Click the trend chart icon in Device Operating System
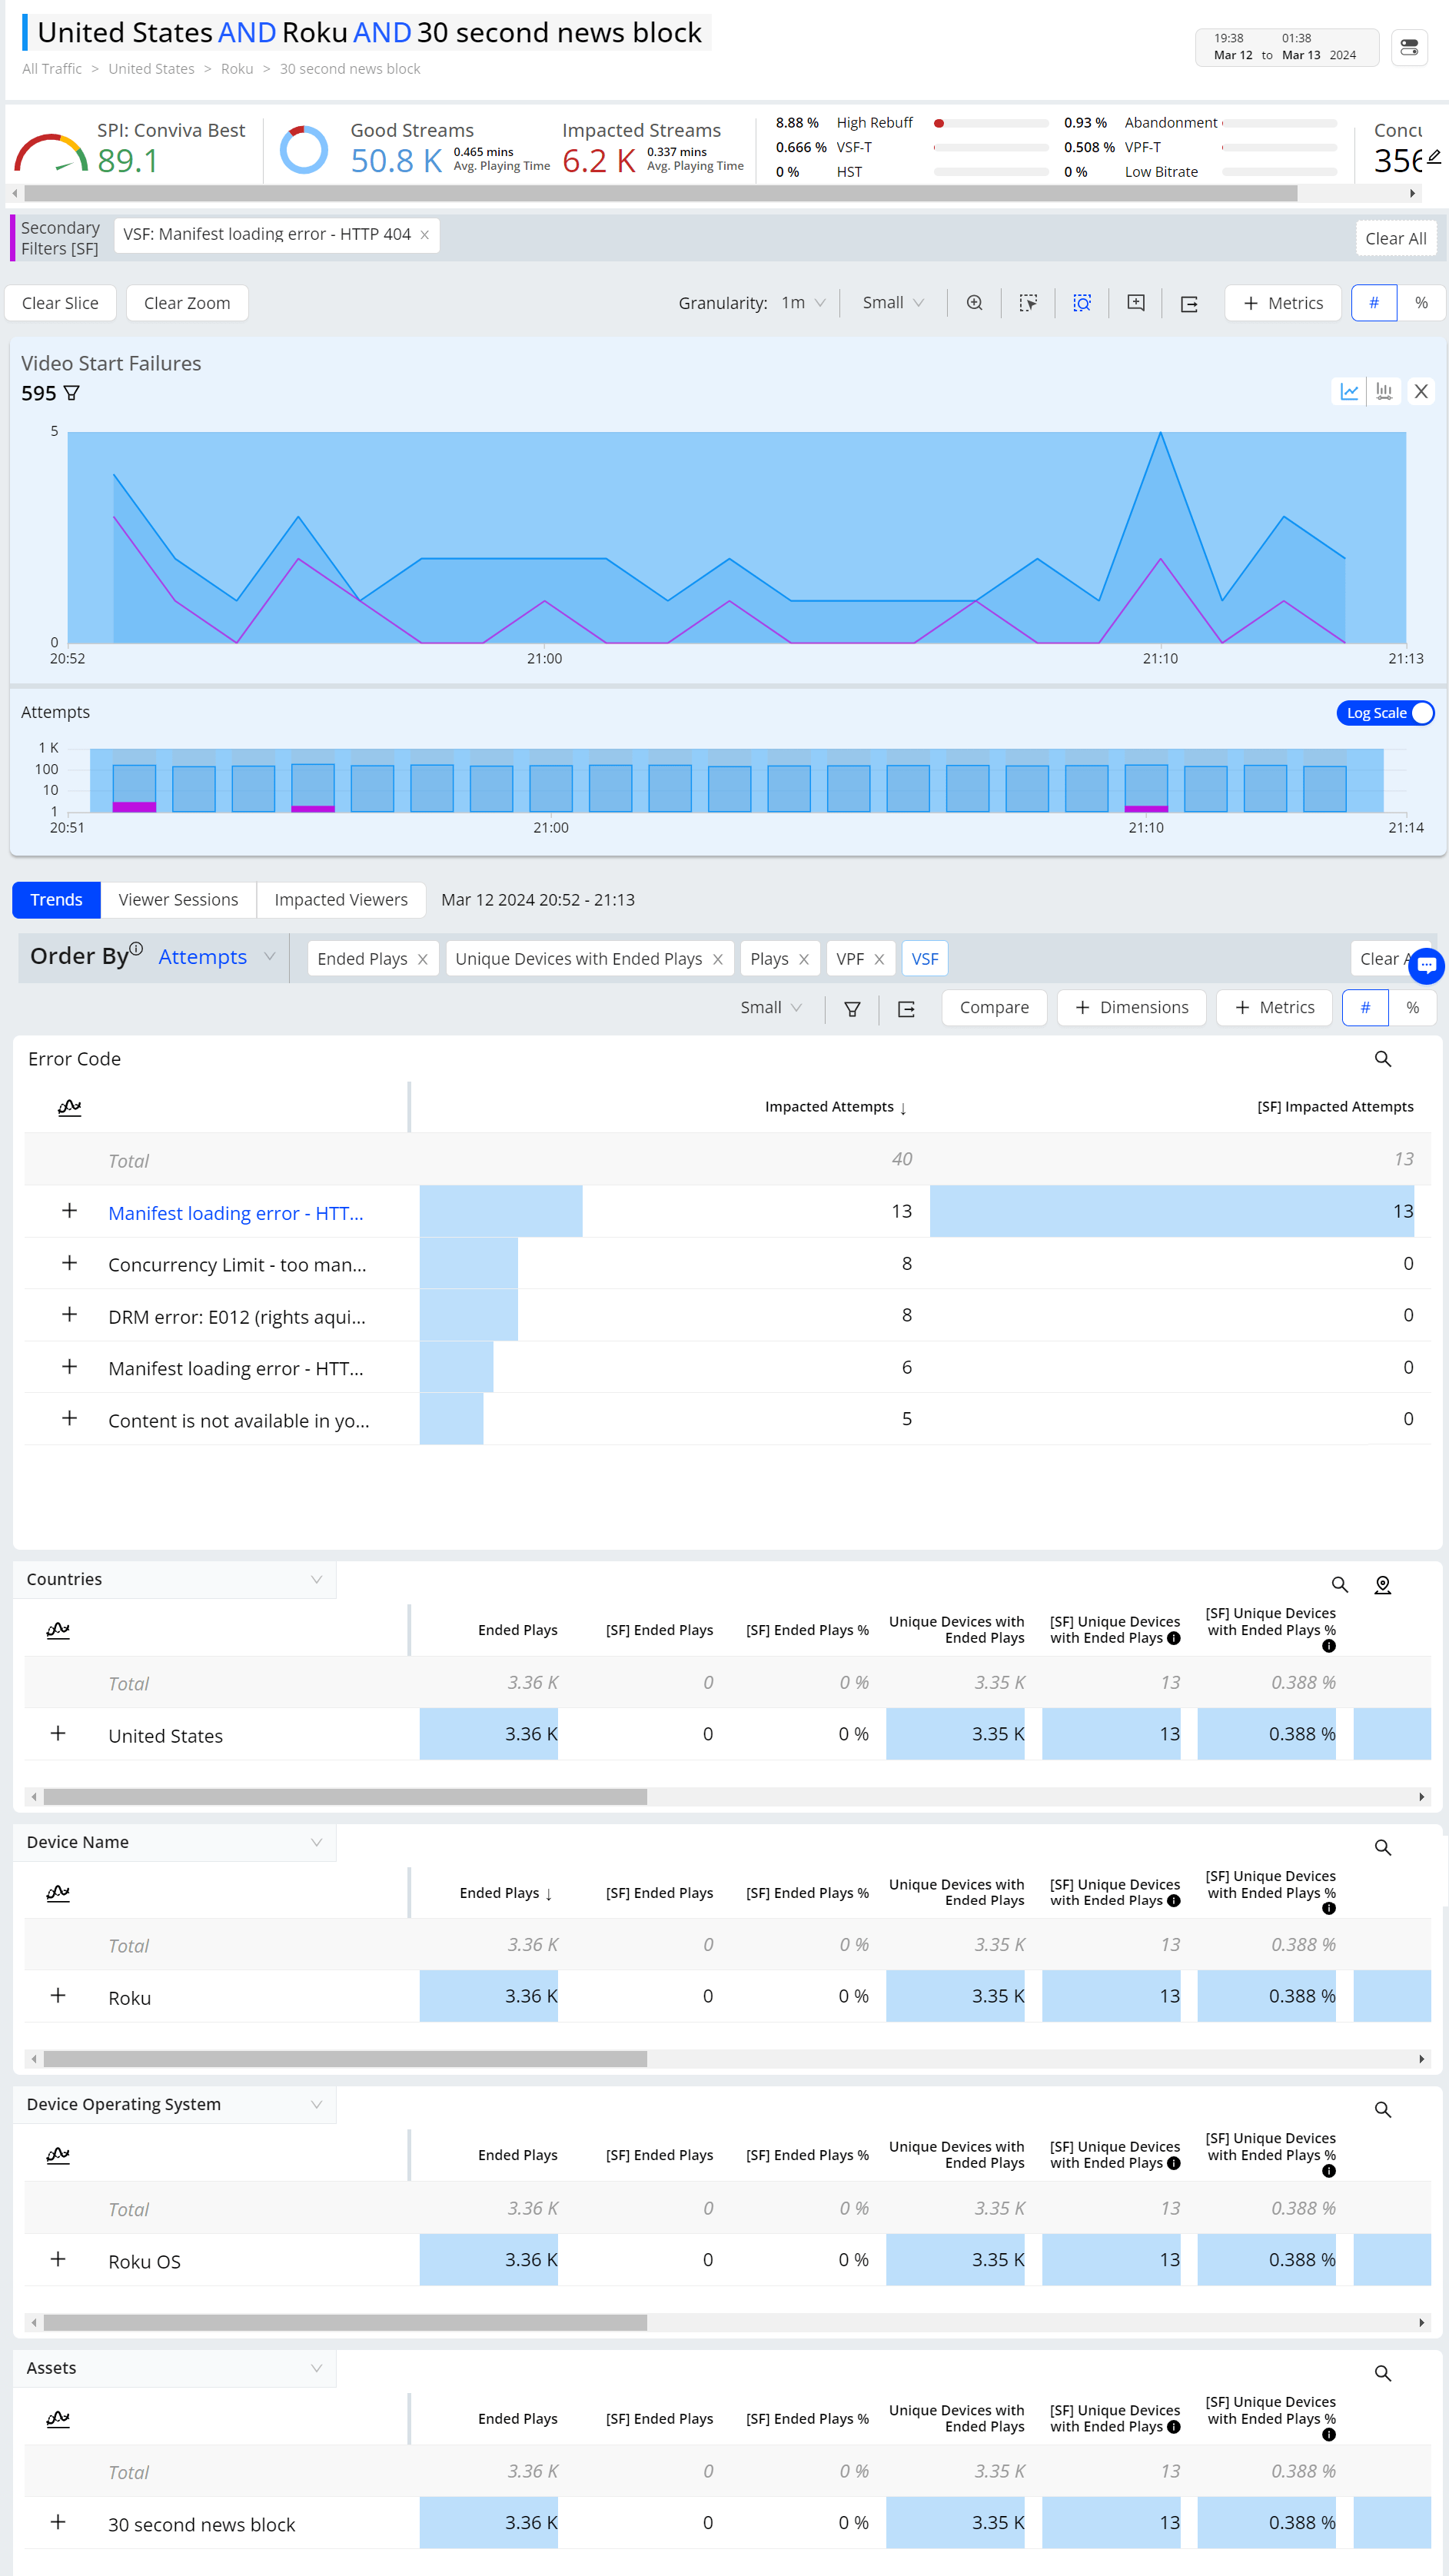Screen dimensions: 1449x2576 (x=58, y=2155)
